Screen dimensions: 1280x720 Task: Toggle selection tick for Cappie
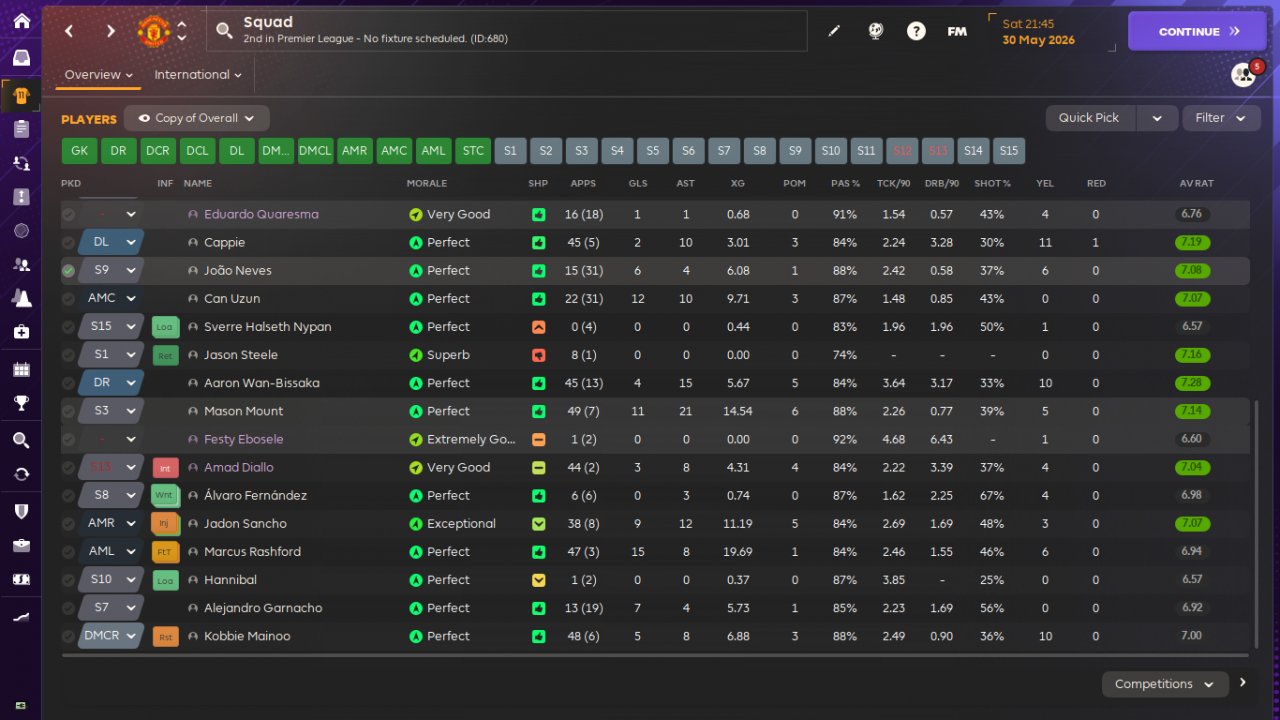pyautogui.click(x=68, y=243)
